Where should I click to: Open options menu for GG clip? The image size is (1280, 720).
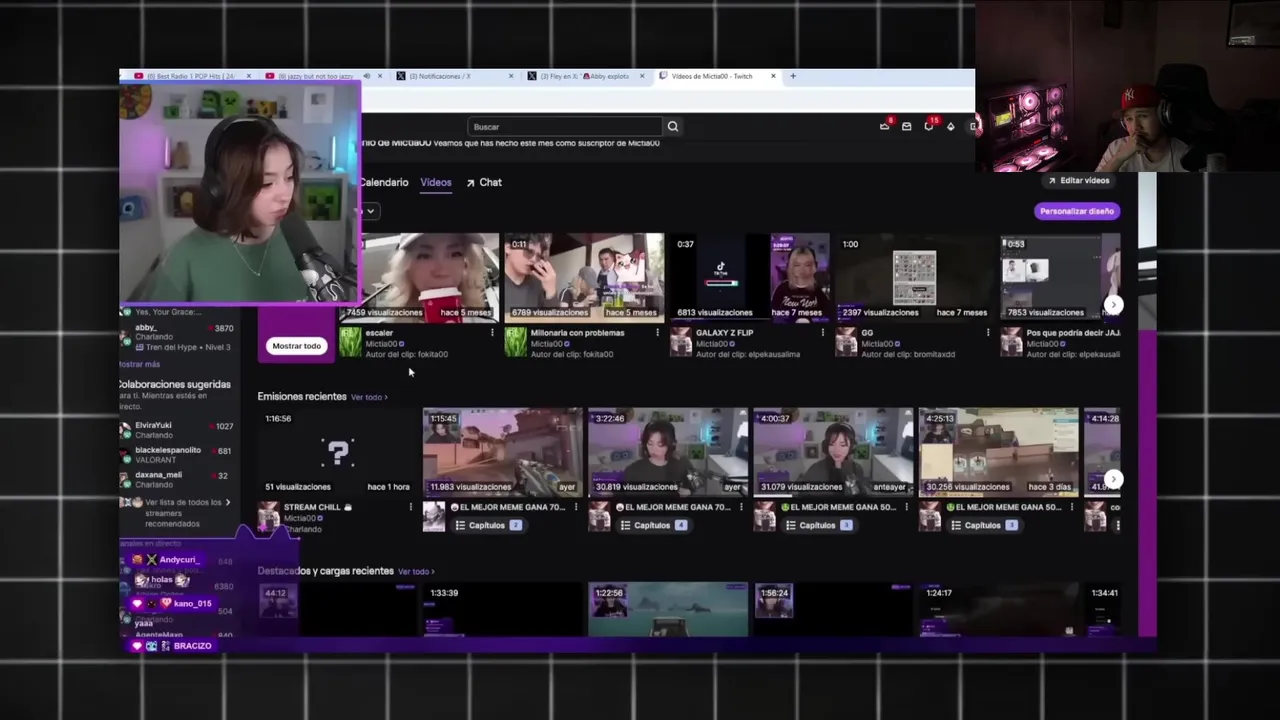click(x=987, y=333)
